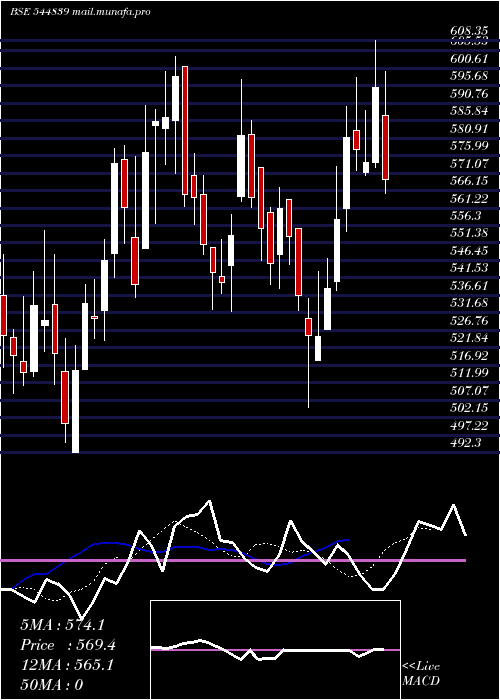Viewport: 500px width, 700px height.
Task: Click the 536.61 price level label
Action: pos(469,286)
